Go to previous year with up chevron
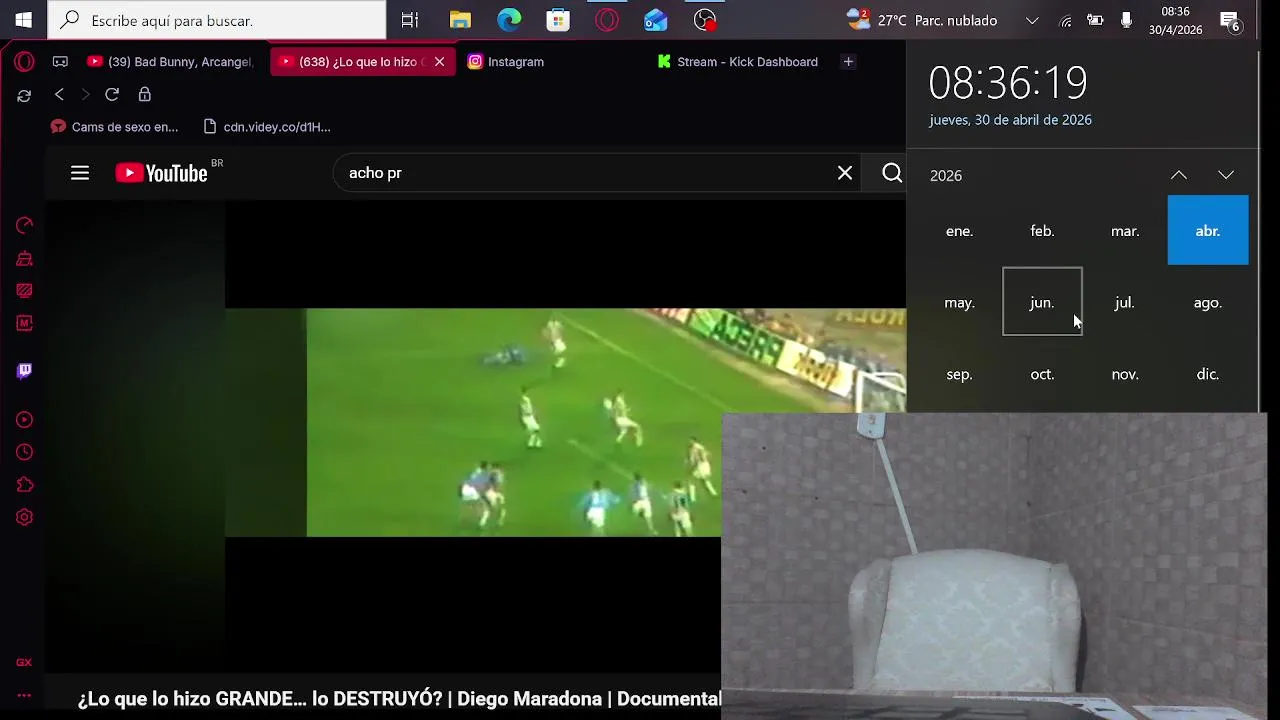This screenshot has height=720, width=1280. tap(1179, 175)
